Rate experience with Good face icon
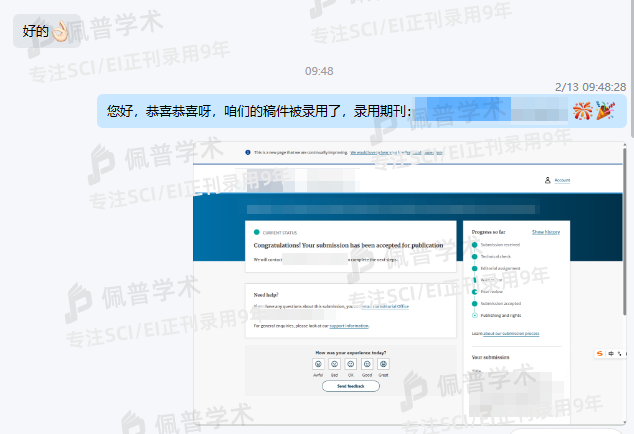 click(366, 364)
